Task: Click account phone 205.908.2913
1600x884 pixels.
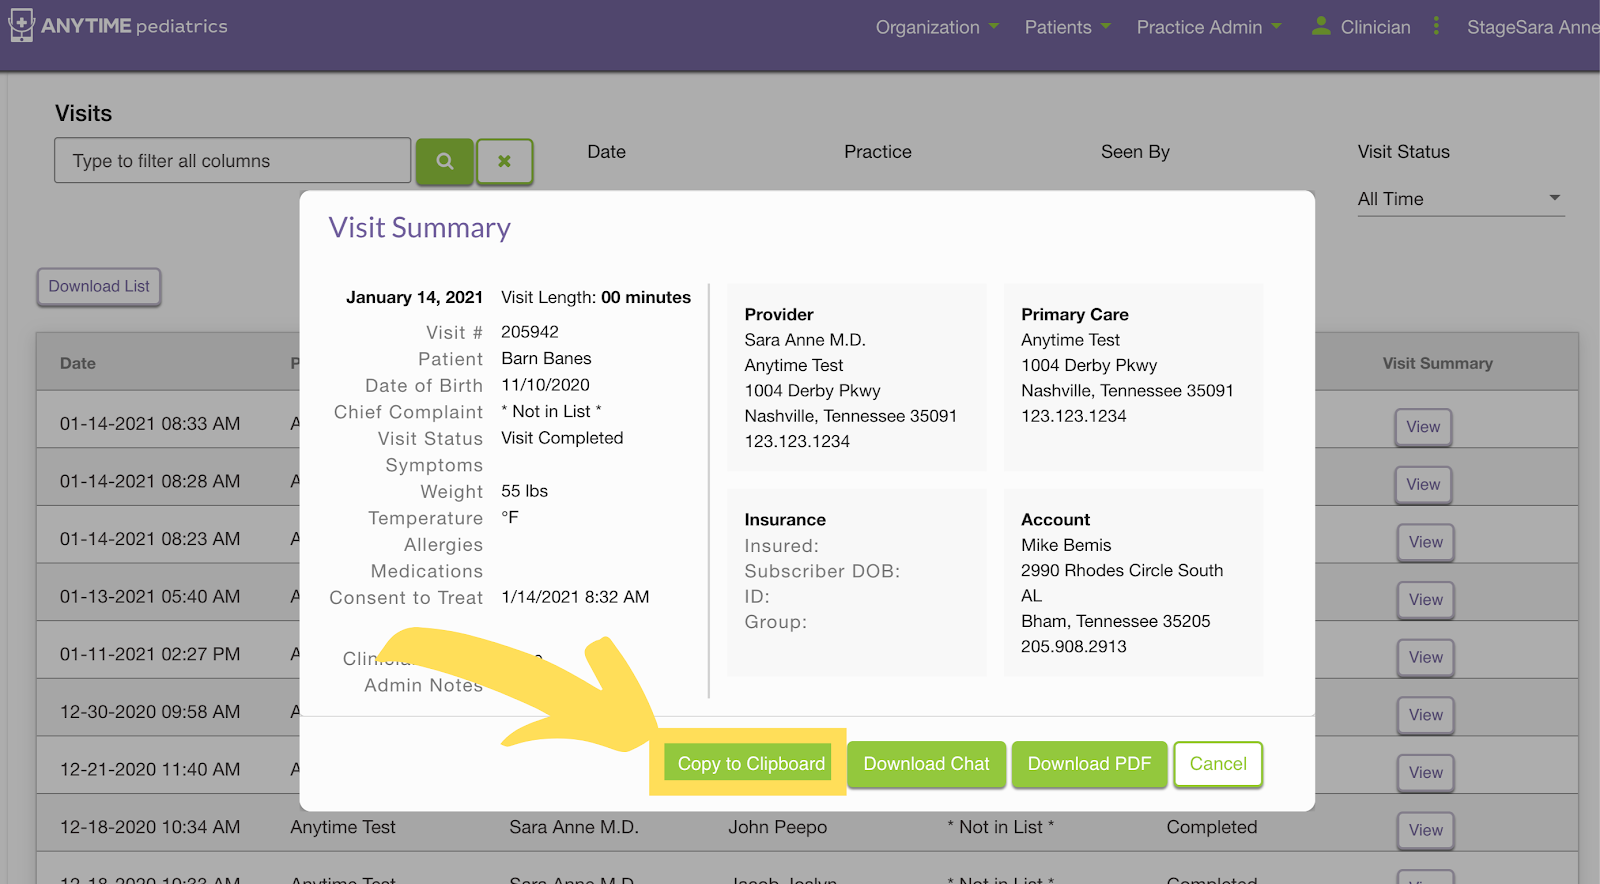Action: tap(1074, 647)
